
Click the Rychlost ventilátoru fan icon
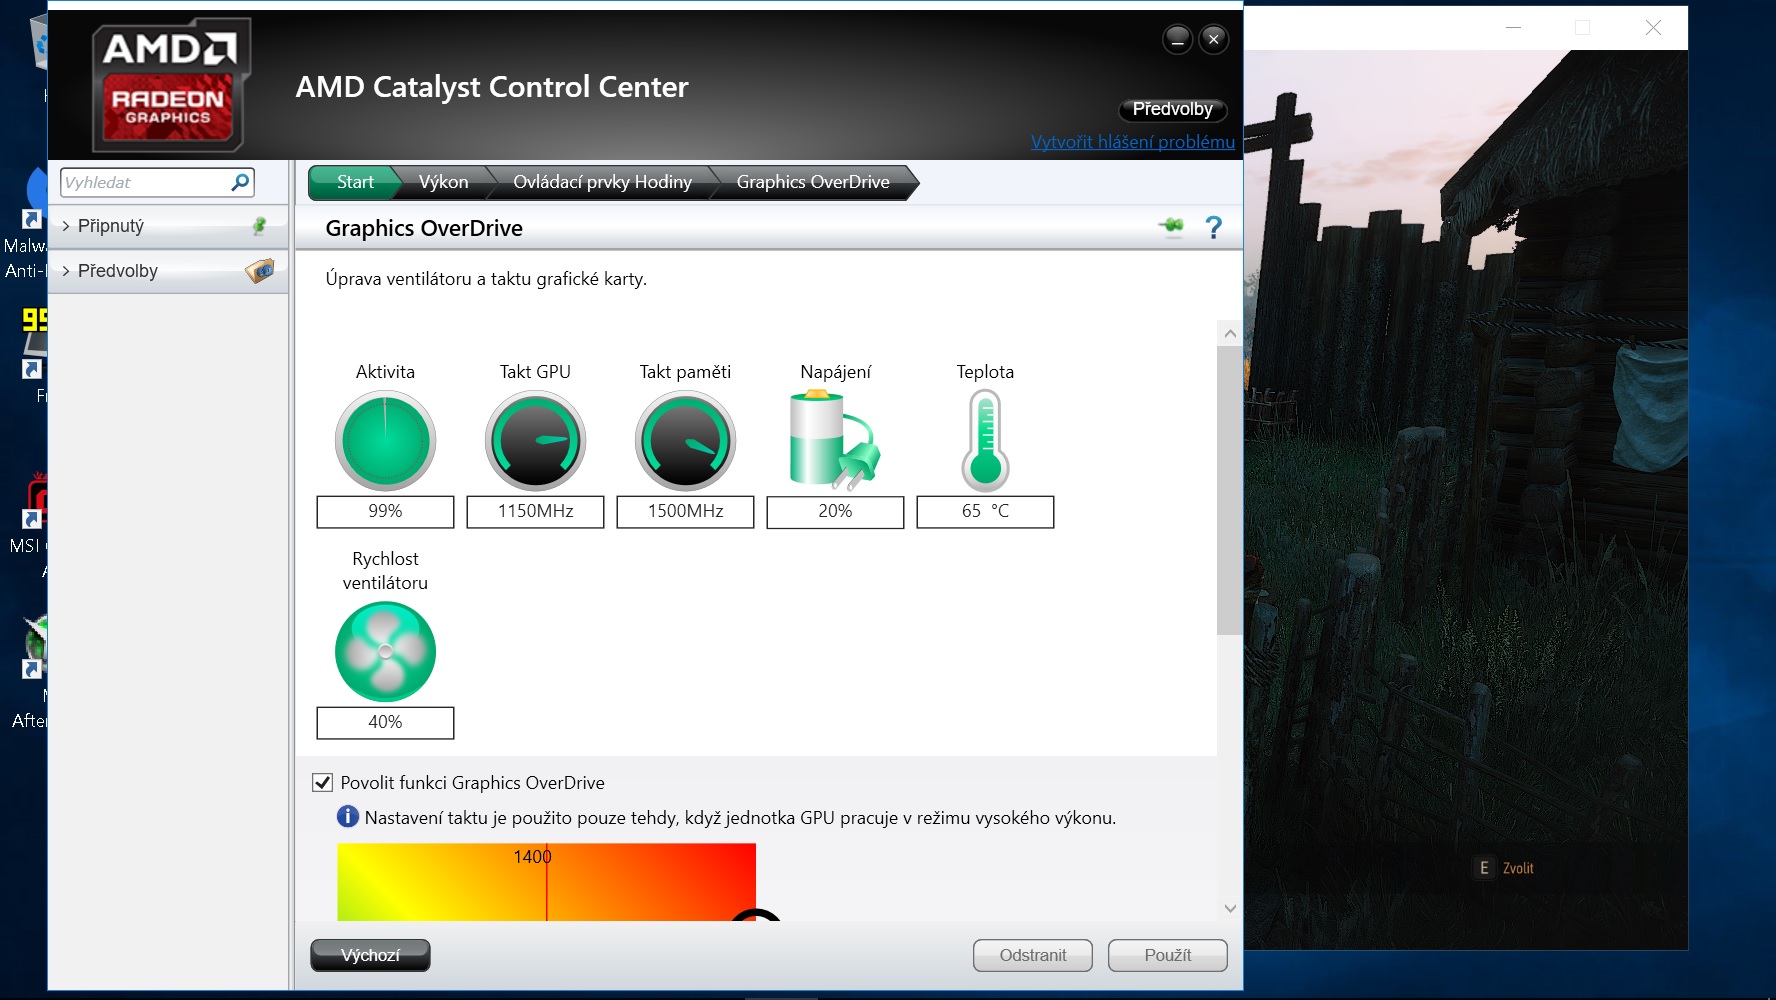click(x=385, y=652)
